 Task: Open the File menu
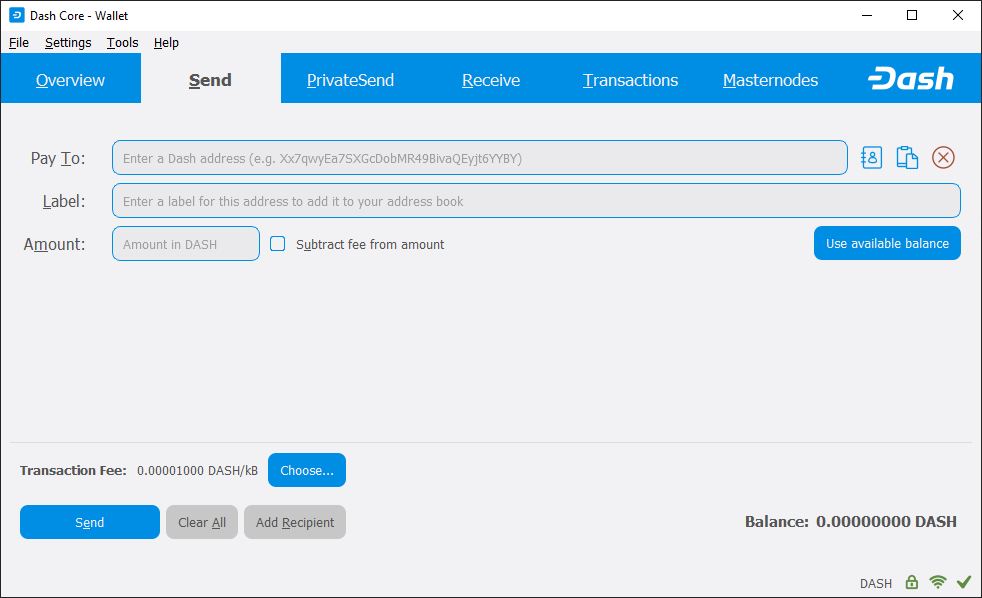point(19,43)
